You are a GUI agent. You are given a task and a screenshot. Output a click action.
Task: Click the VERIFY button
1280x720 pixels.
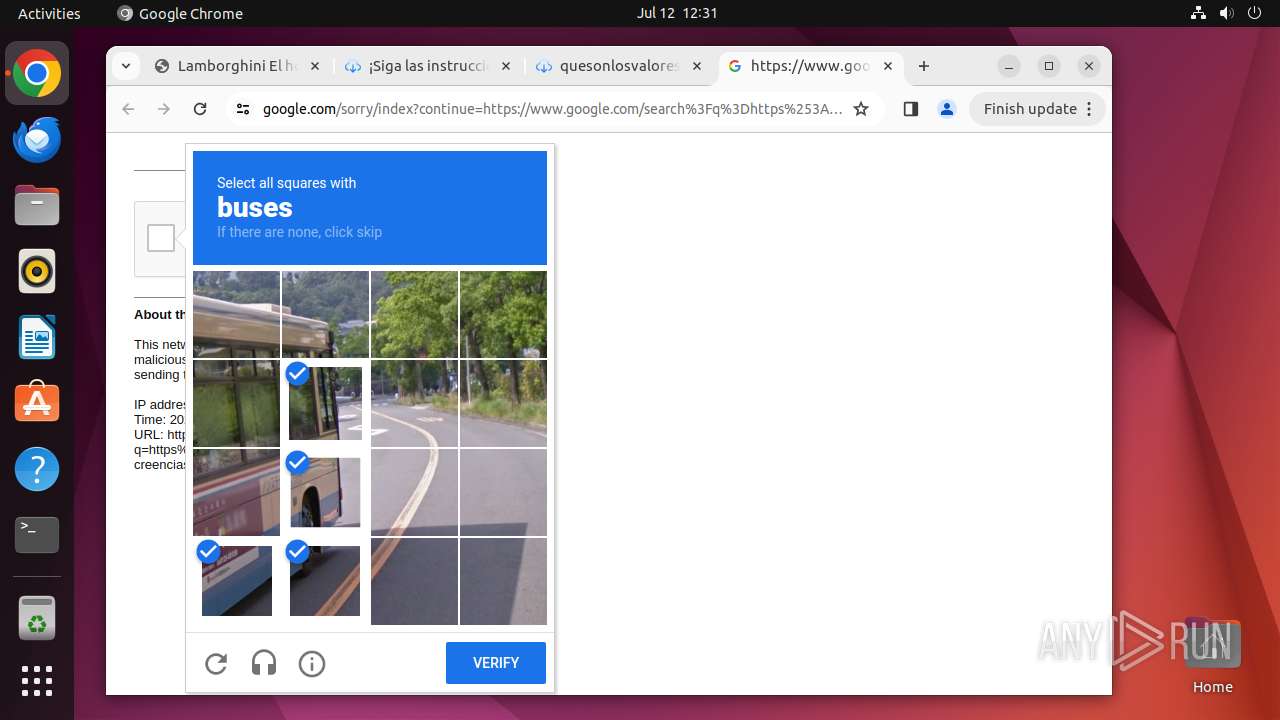(x=496, y=663)
